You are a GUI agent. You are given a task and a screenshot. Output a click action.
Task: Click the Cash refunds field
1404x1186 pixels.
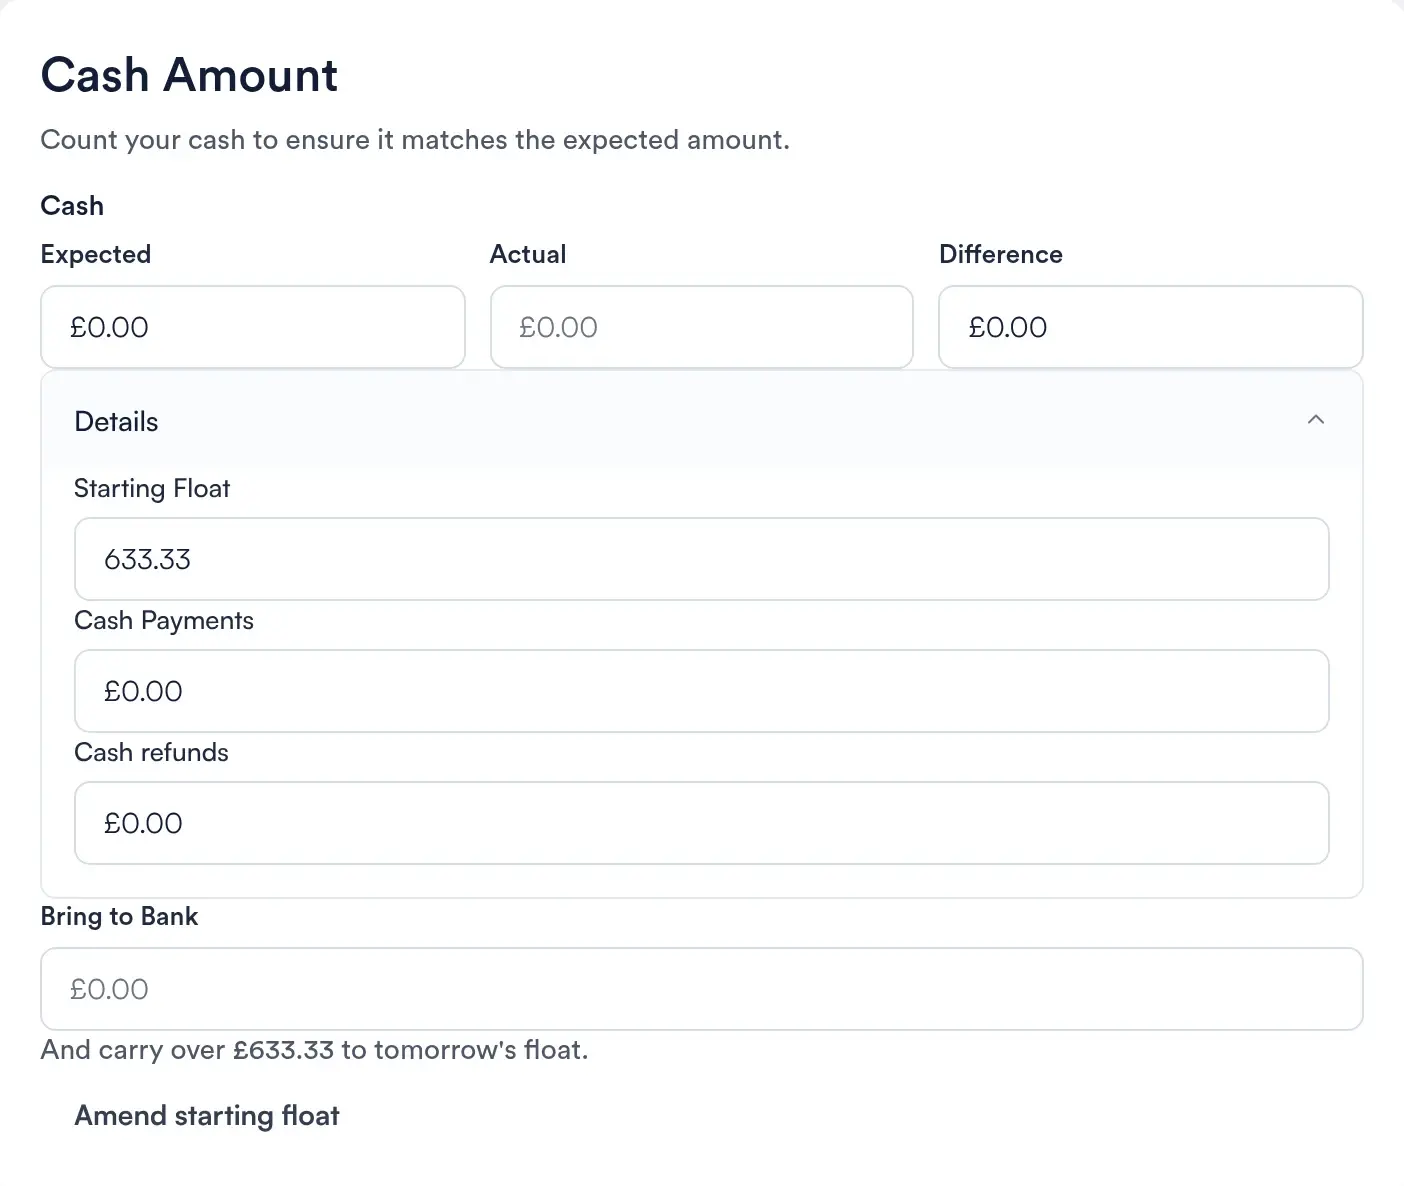(x=702, y=823)
